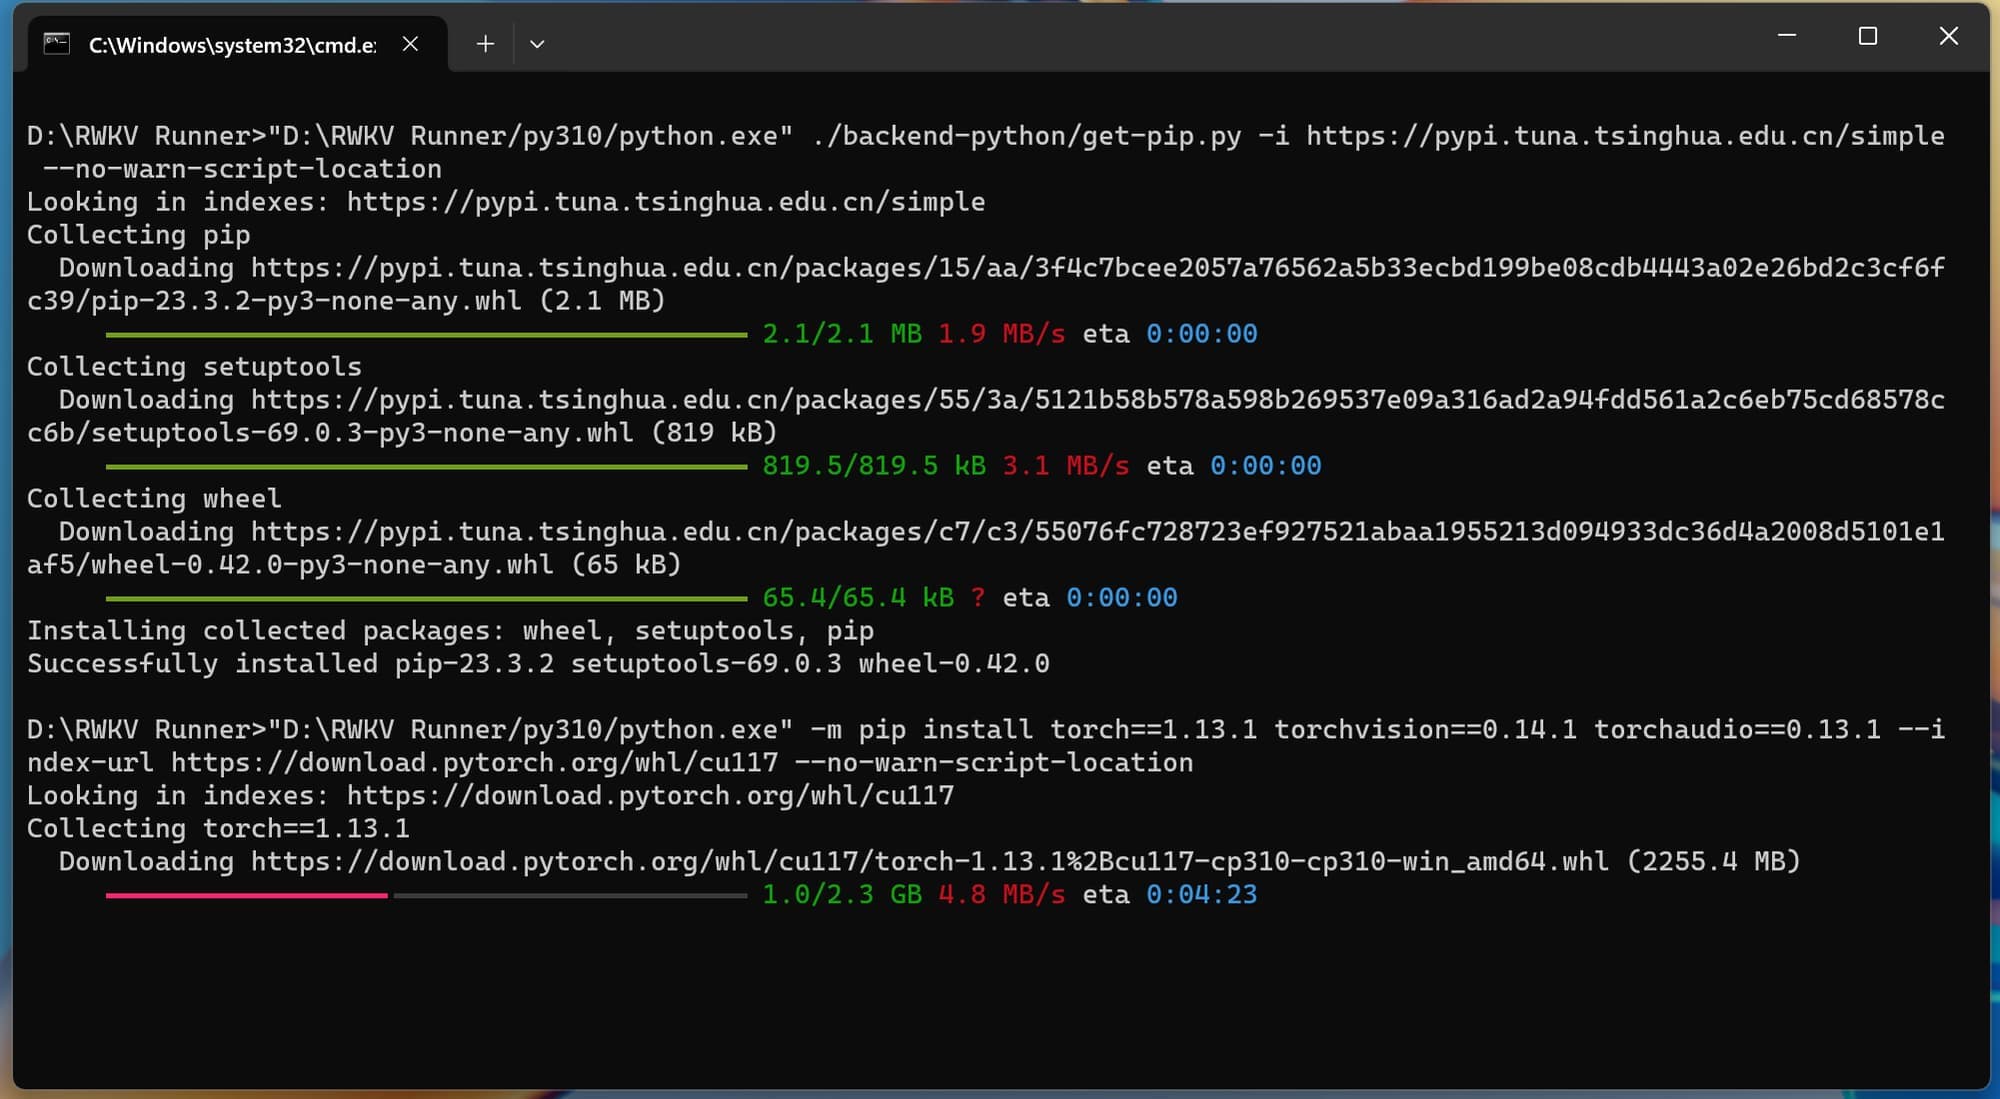Maximize the terminal window
Image resolution: width=2000 pixels, height=1099 pixels.
pyautogui.click(x=1867, y=36)
